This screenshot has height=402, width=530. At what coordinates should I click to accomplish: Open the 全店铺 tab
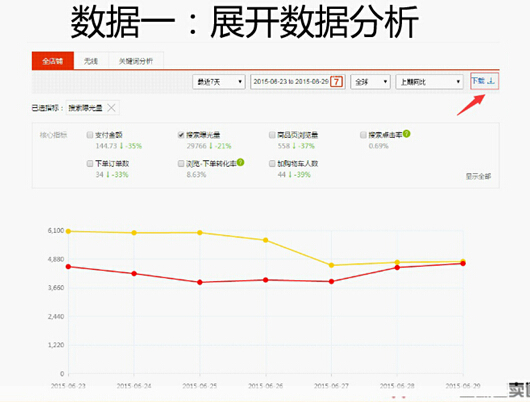click(53, 61)
